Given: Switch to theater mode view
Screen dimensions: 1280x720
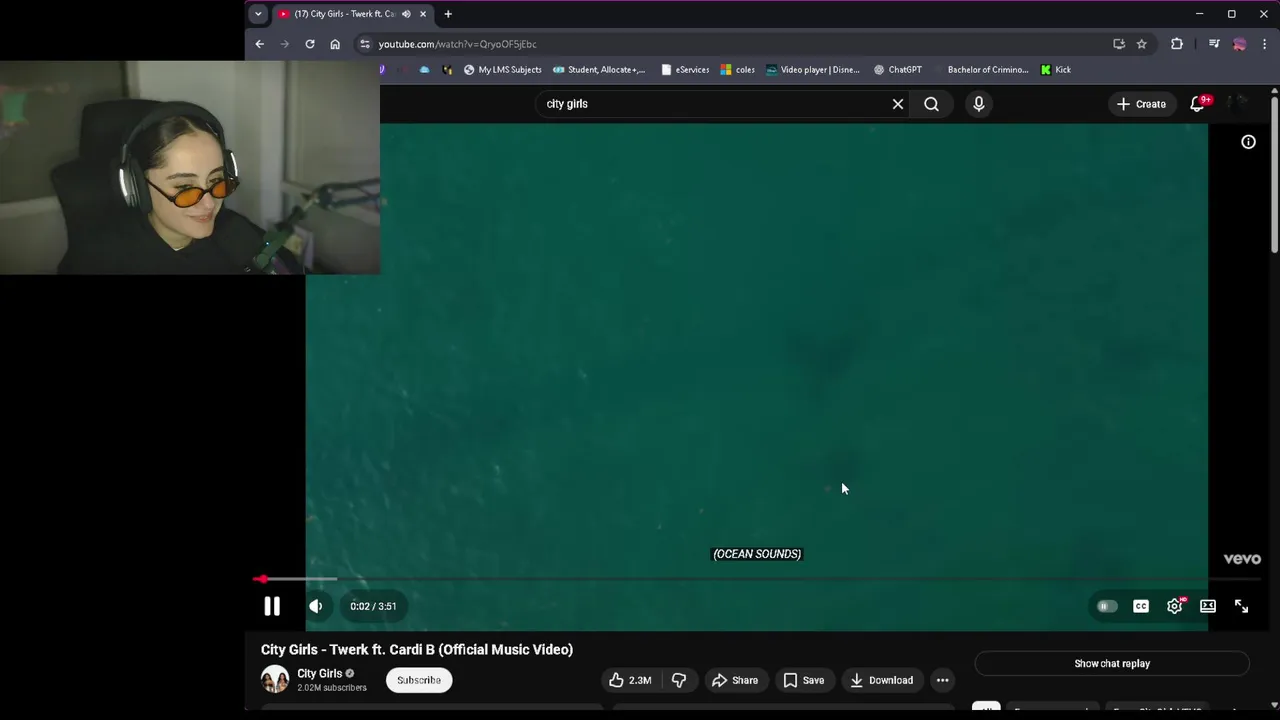Looking at the screenshot, I should pyautogui.click(x=1208, y=606).
